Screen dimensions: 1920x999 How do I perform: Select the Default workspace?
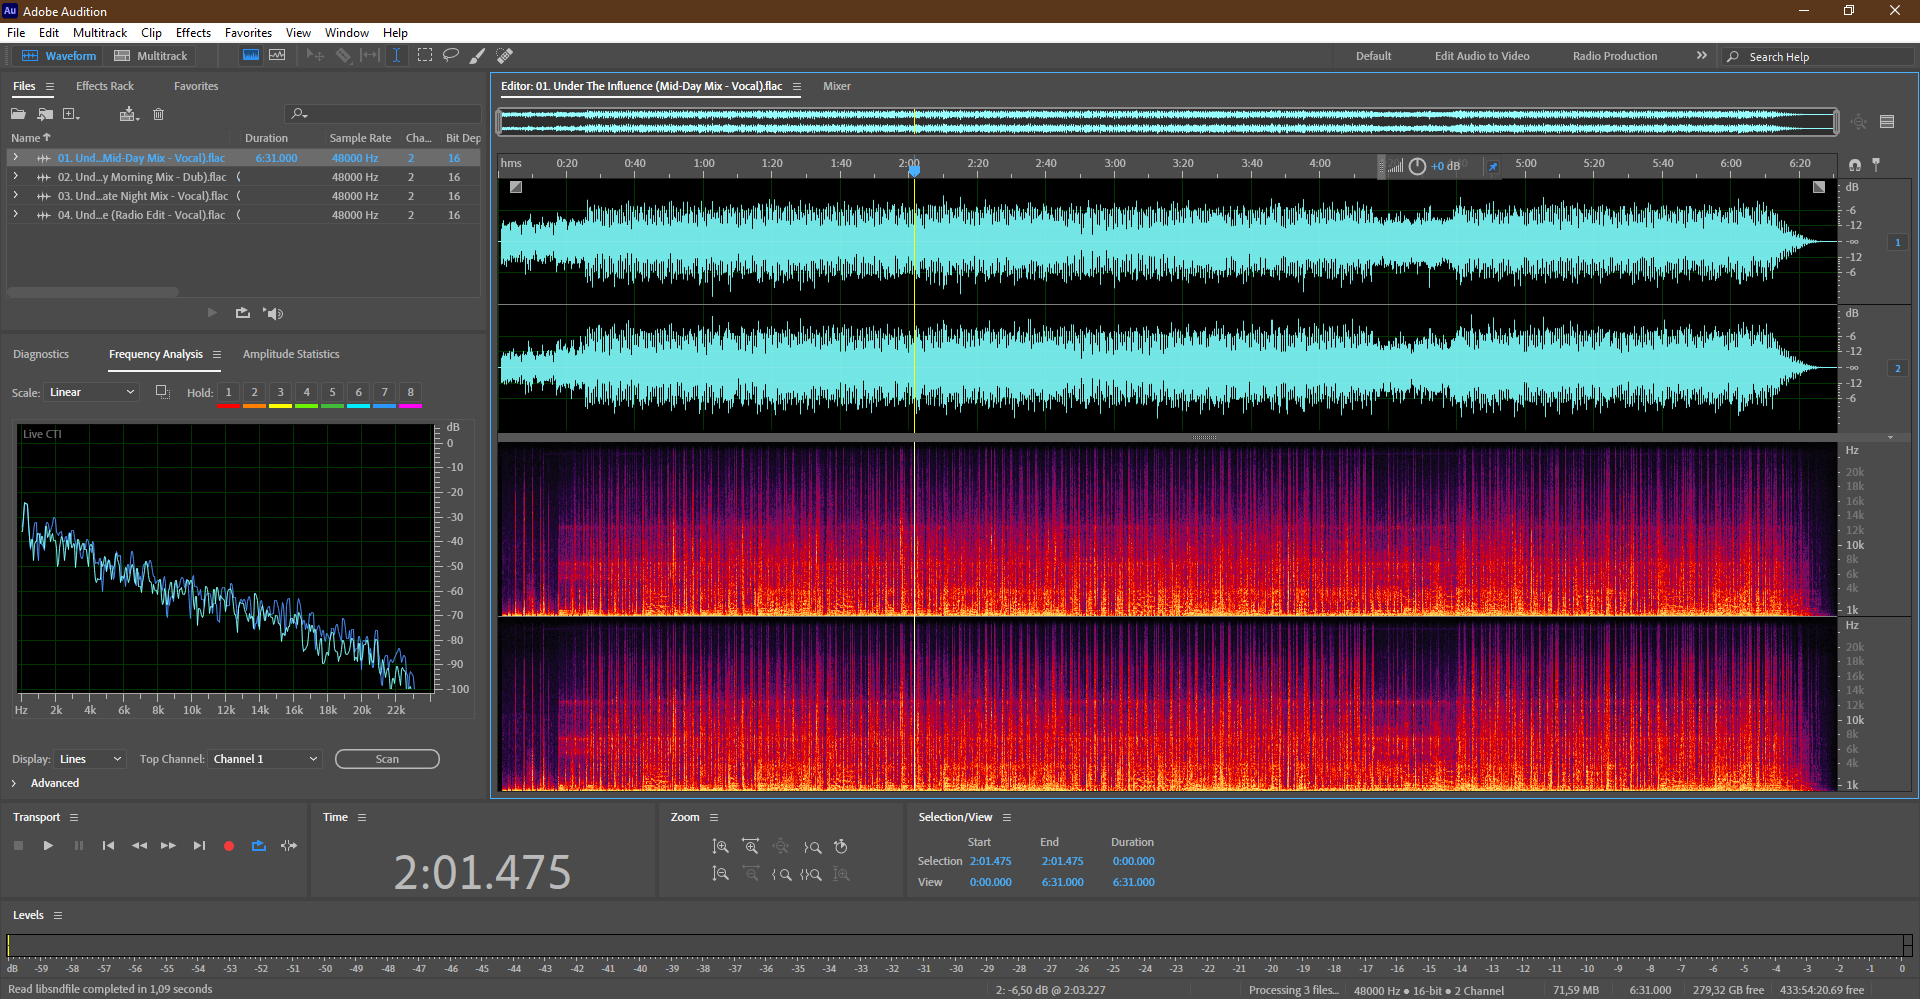tap(1373, 56)
